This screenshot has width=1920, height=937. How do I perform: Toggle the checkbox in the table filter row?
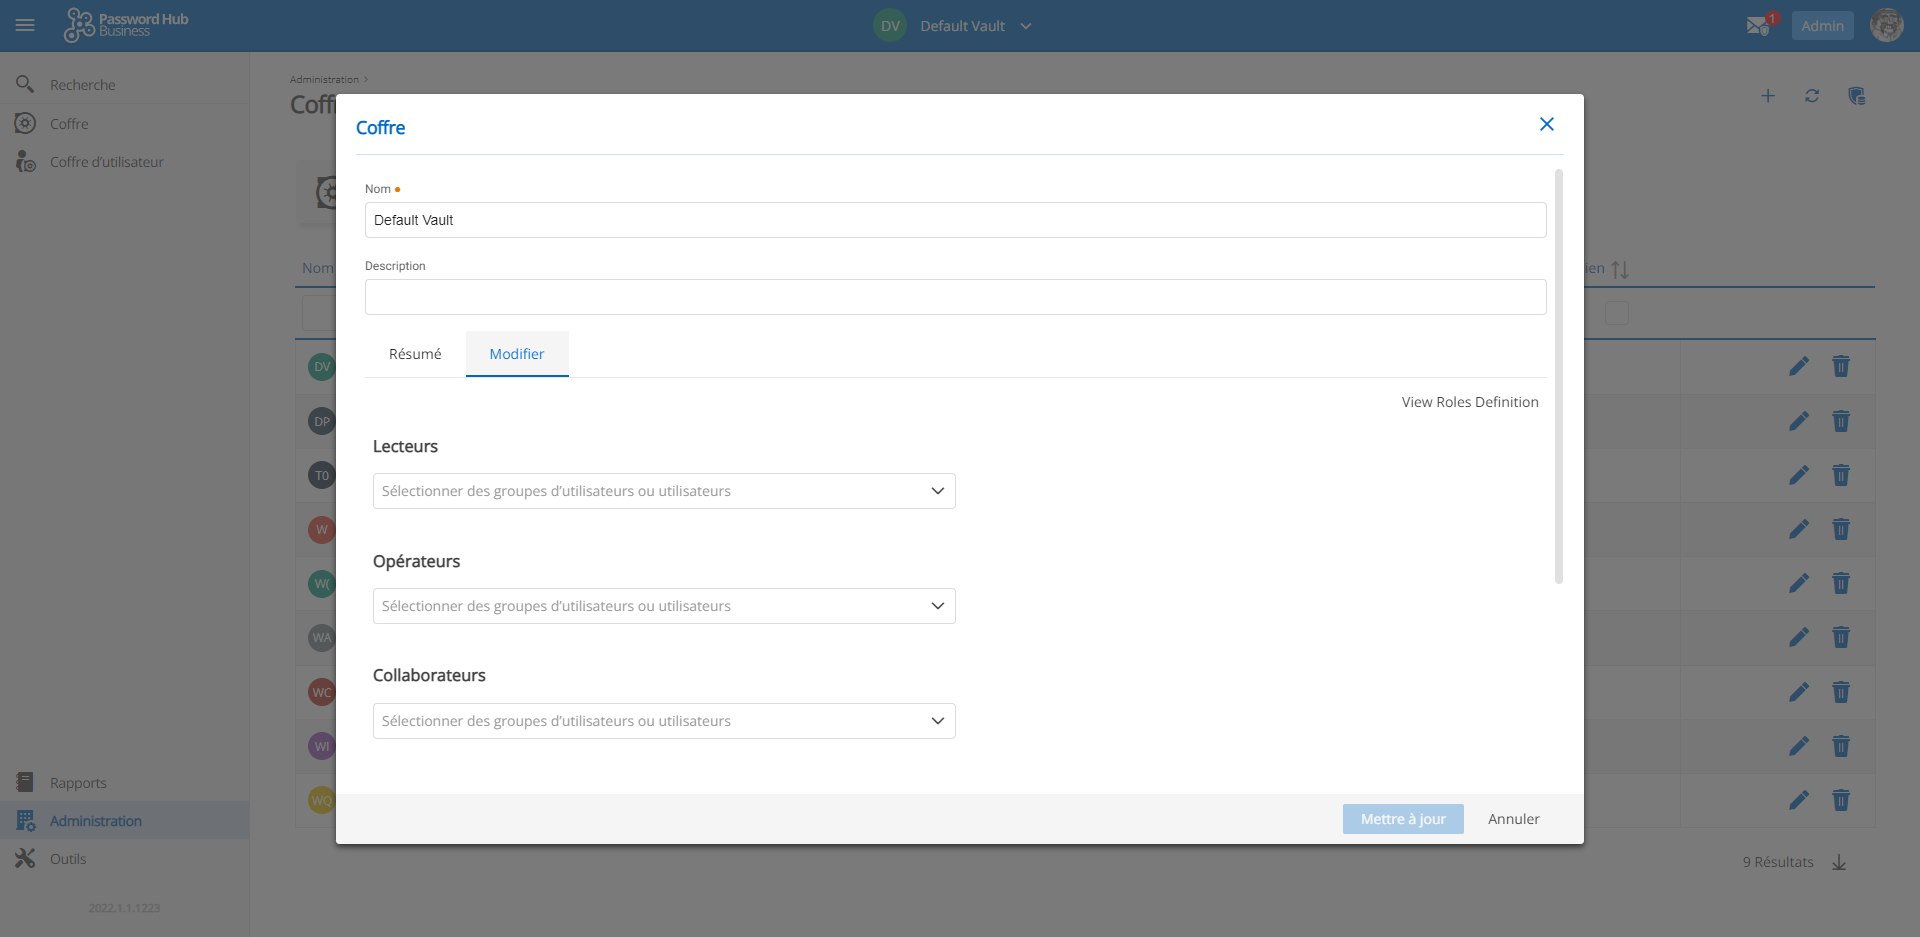click(1616, 313)
